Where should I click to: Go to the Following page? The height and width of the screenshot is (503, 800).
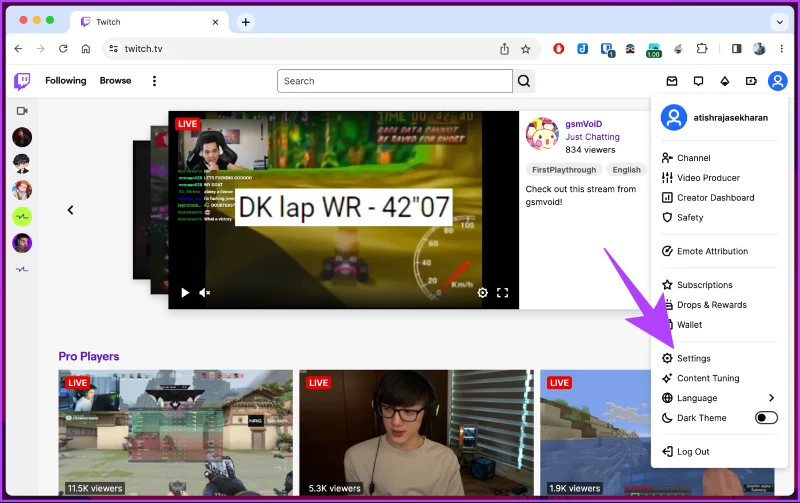pyautogui.click(x=66, y=81)
